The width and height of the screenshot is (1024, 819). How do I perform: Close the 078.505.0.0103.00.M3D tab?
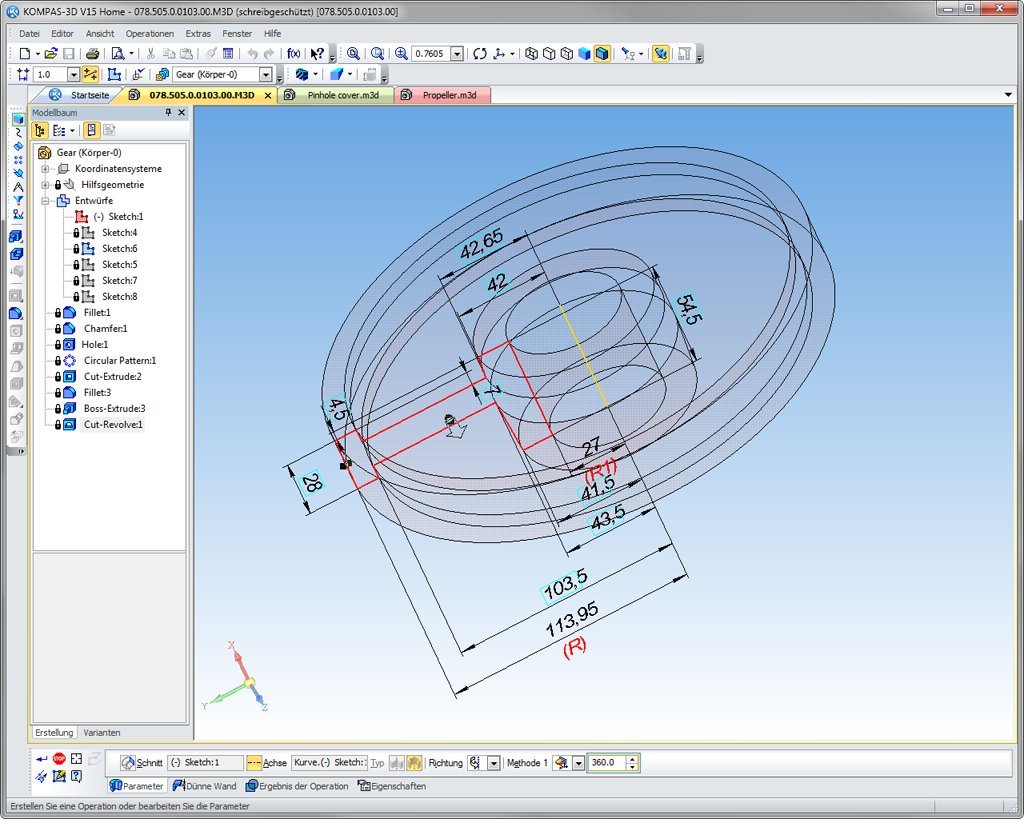pos(268,95)
